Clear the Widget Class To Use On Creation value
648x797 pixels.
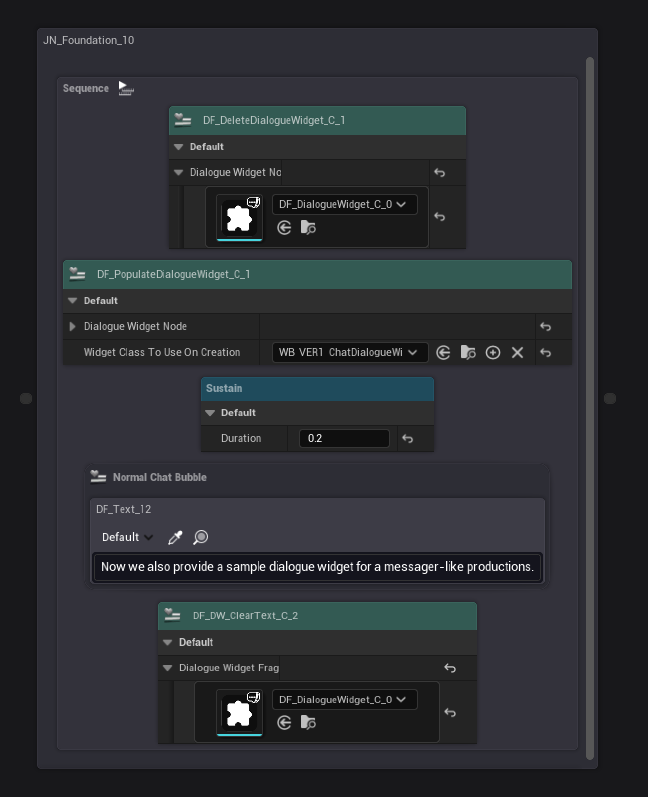point(517,353)
